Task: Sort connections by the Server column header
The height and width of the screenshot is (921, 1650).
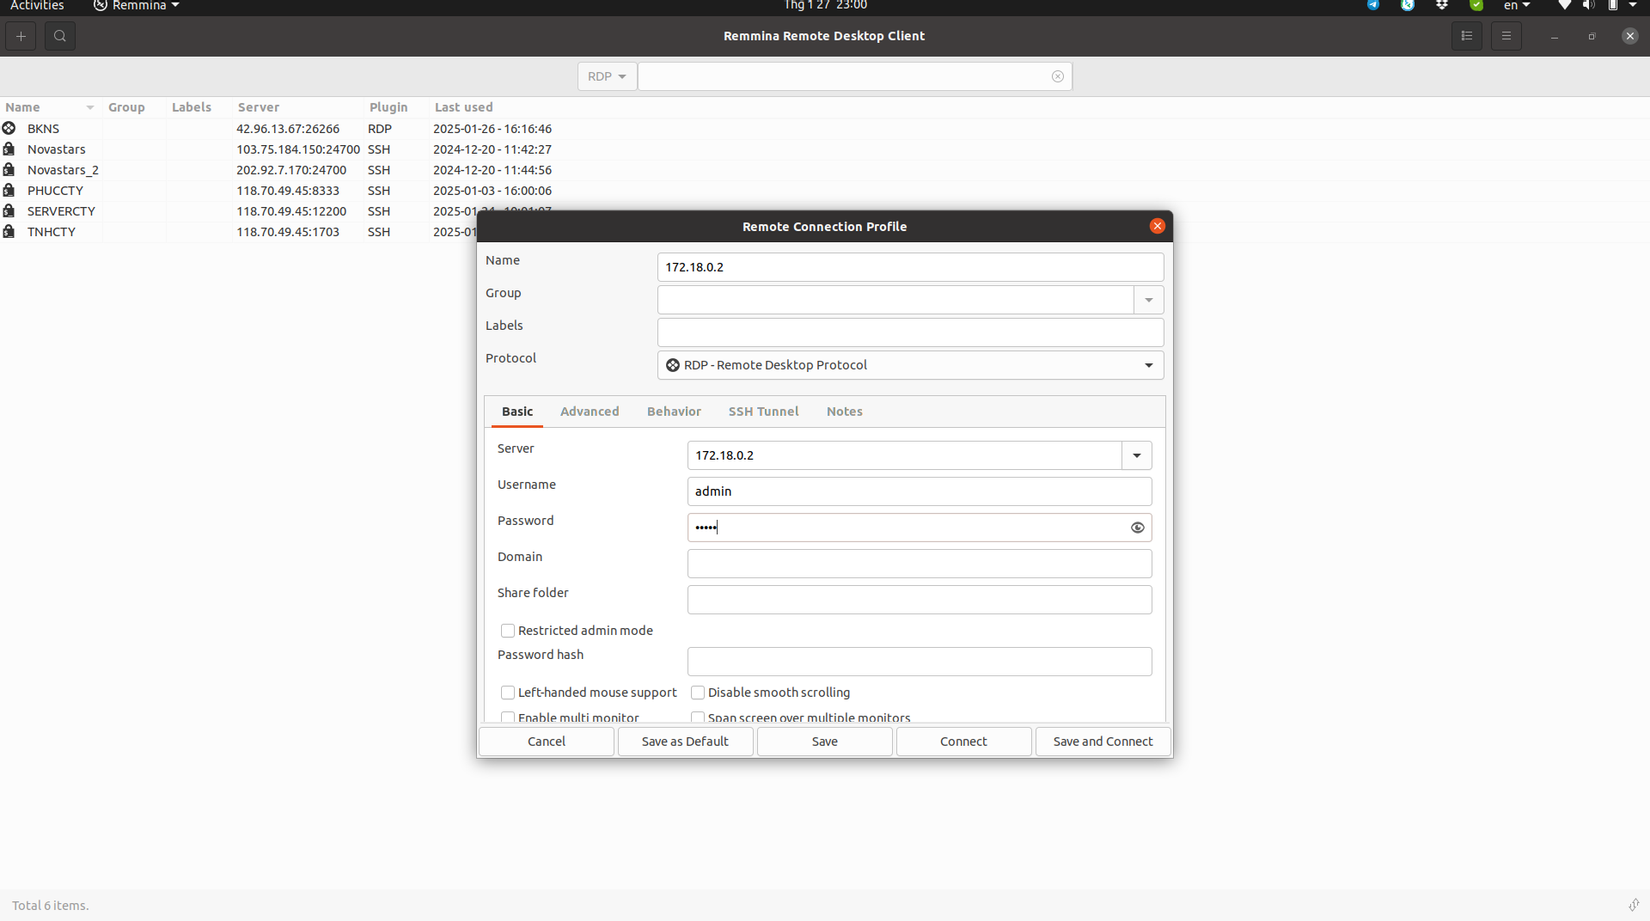Action: tap(298, 107)
